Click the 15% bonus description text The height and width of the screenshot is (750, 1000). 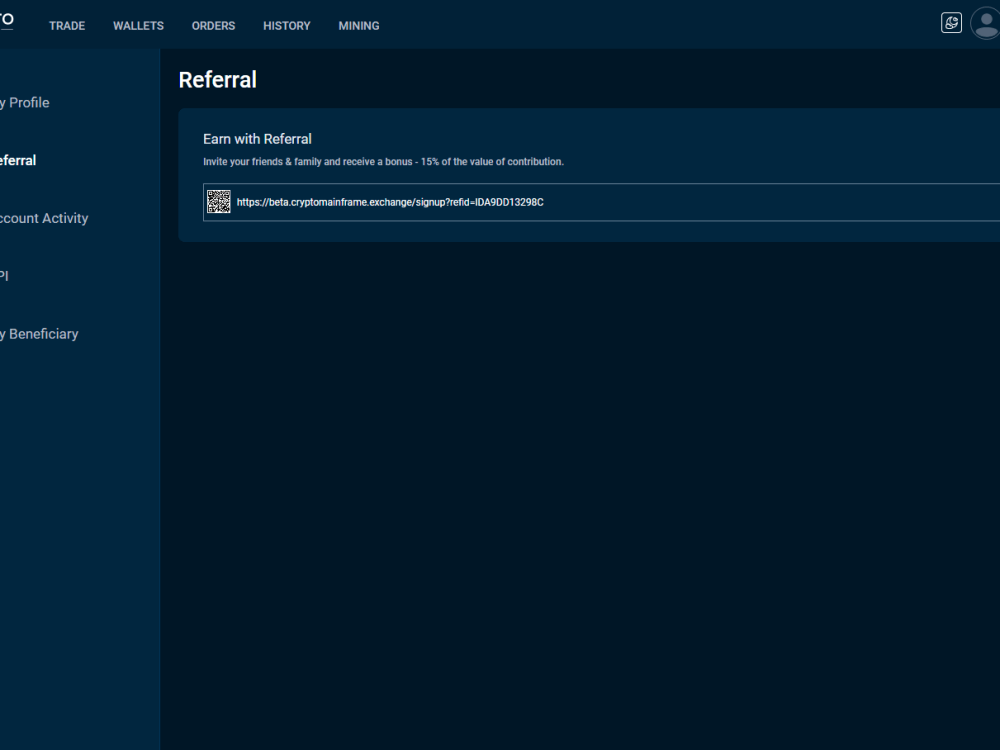pyautogui.click(x=383, y=162)
